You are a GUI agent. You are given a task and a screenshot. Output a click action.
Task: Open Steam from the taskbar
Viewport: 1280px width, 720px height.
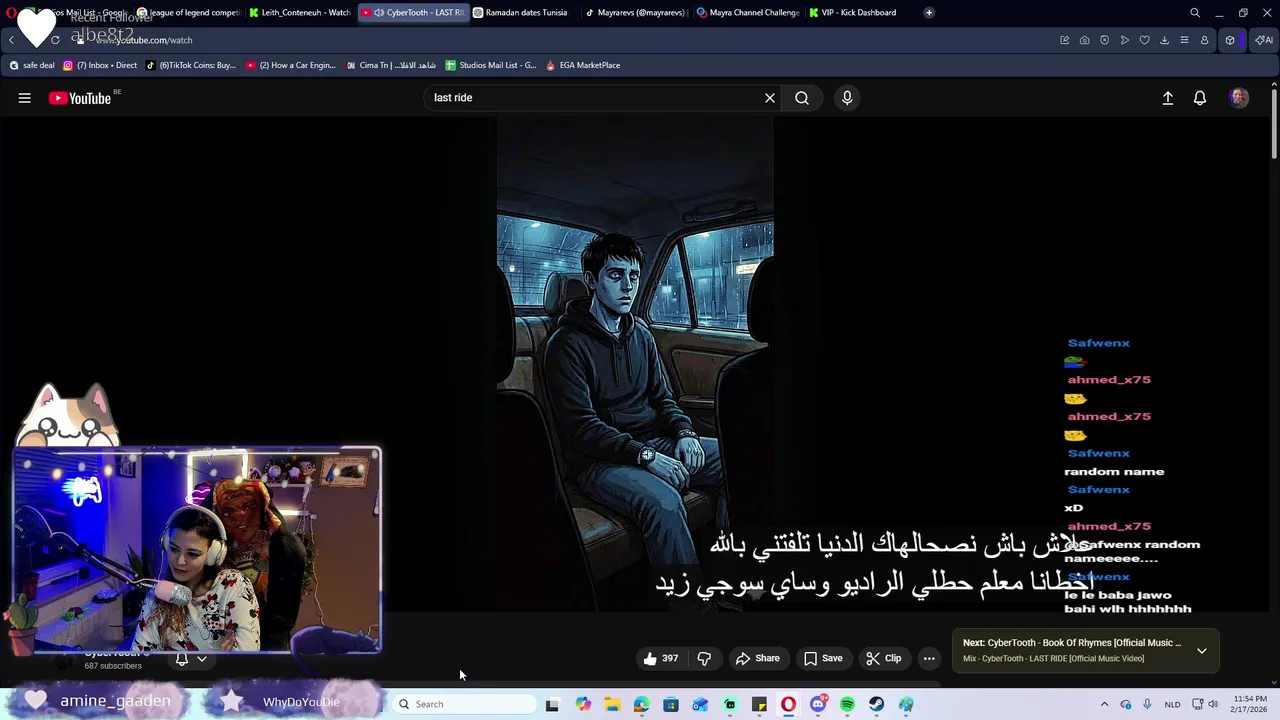876,704
